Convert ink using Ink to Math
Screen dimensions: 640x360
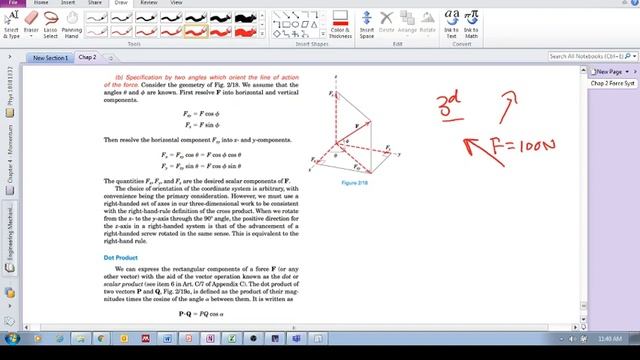[471, 24]
